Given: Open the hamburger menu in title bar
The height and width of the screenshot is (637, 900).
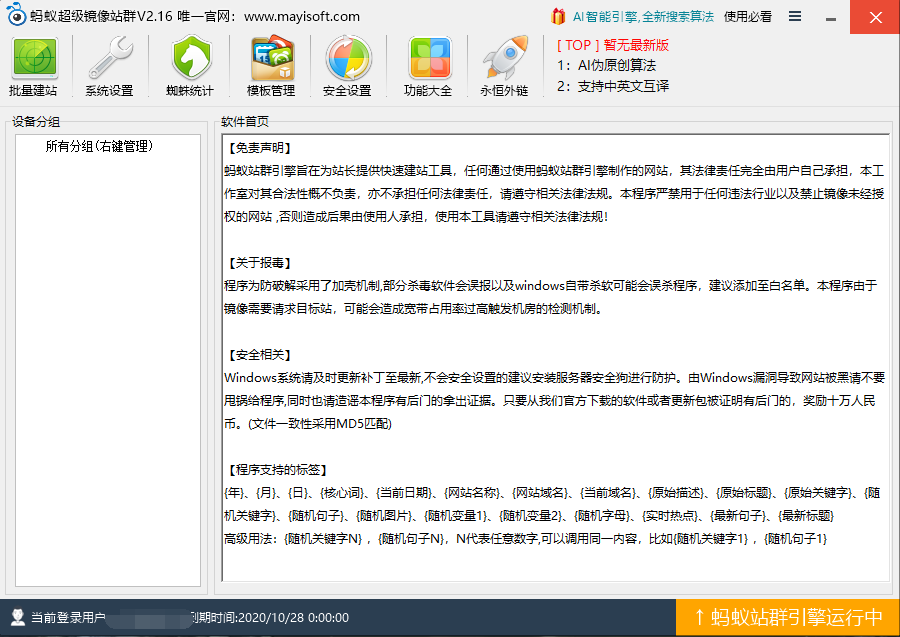Looking at the screenshot, I should point(794,16).
